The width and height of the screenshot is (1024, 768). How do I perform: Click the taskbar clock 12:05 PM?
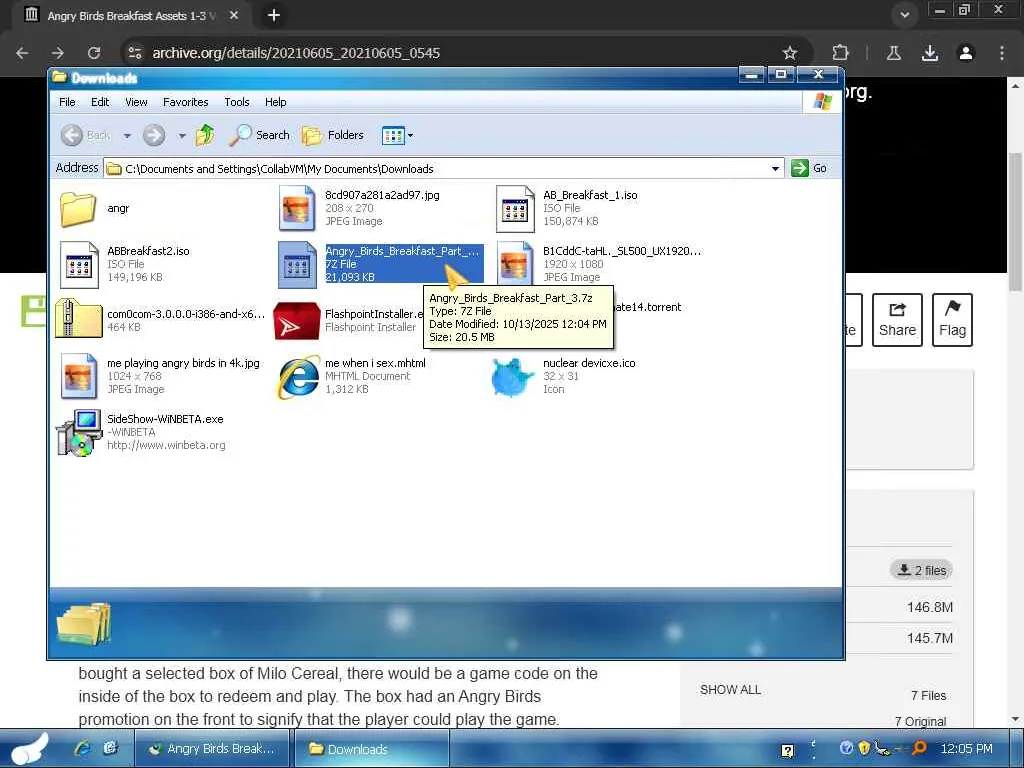coord(966,748)
